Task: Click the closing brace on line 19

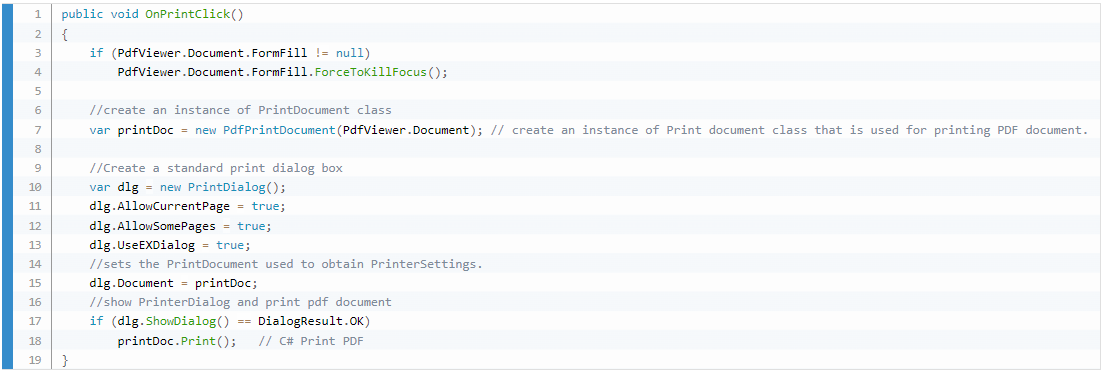Action: click(65, 360)
